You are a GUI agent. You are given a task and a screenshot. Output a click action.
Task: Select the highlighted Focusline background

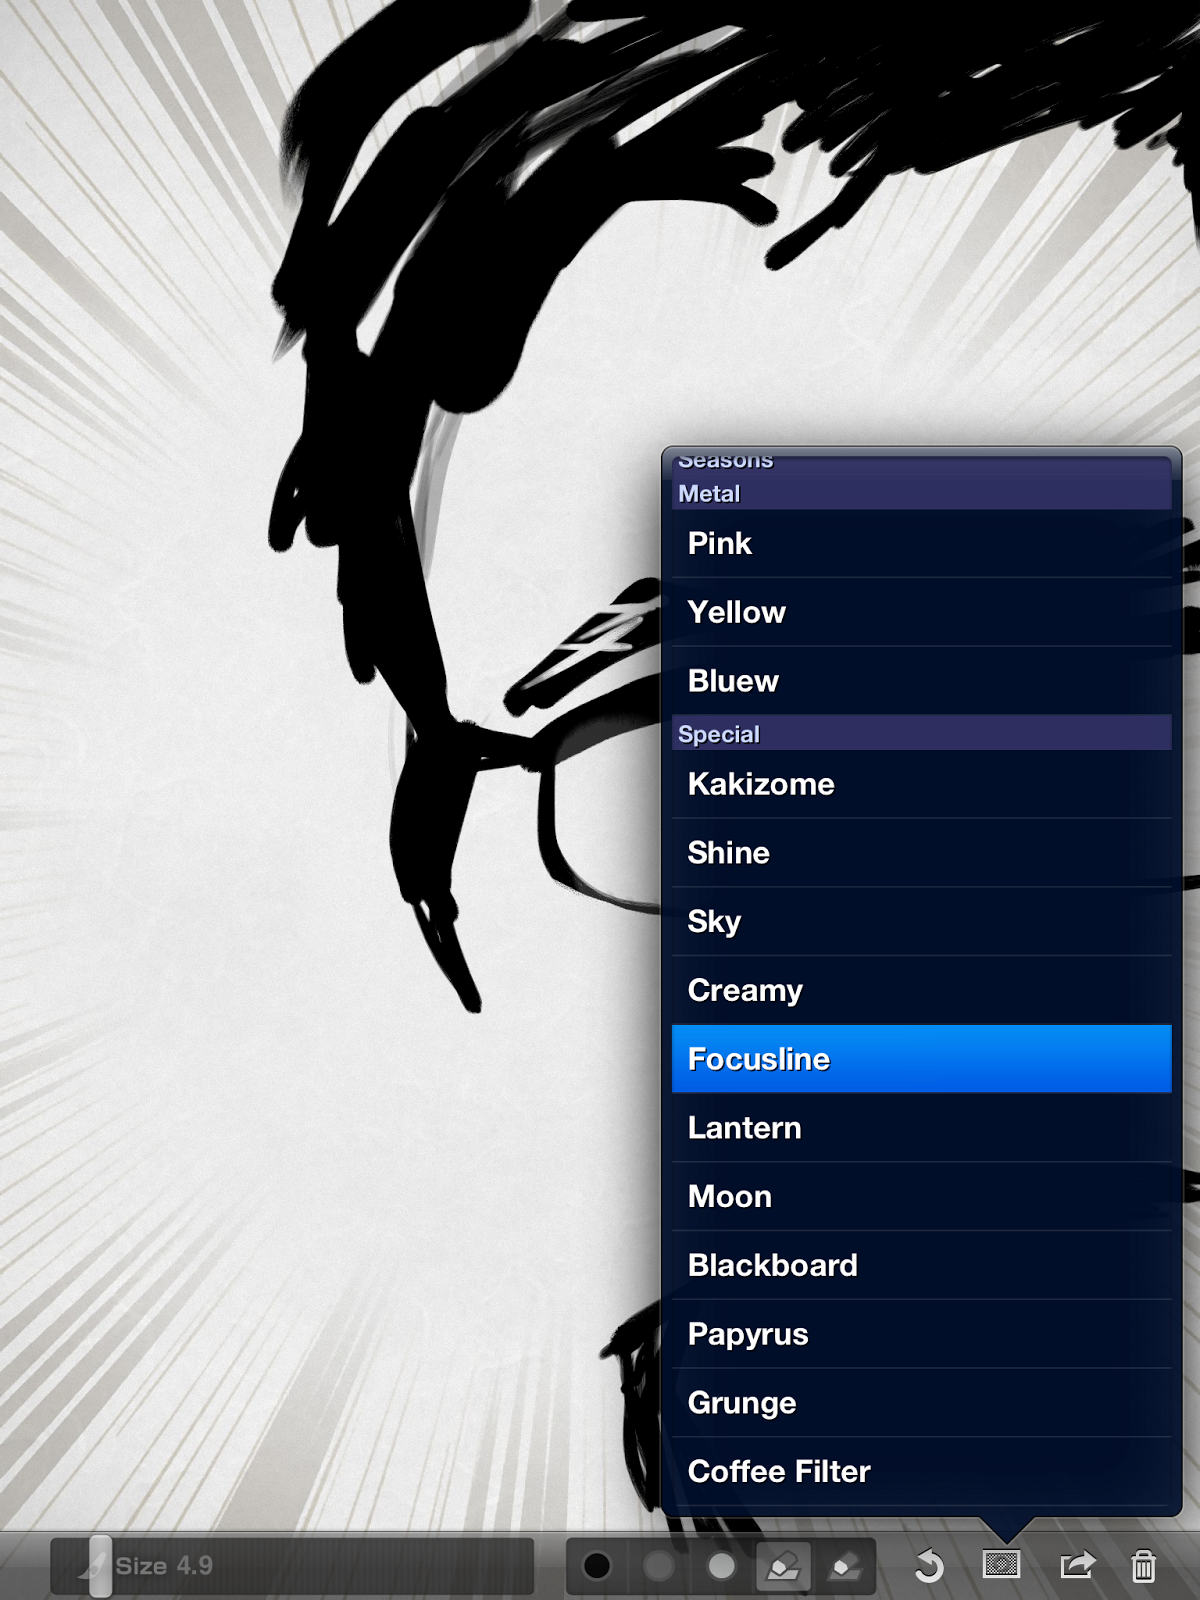pos(921,1059)
